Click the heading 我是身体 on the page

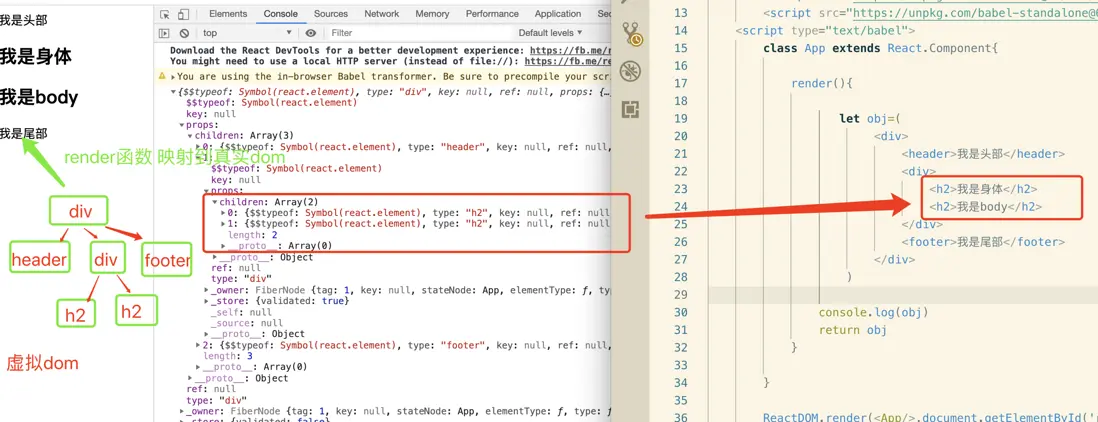tap(36, 57)
